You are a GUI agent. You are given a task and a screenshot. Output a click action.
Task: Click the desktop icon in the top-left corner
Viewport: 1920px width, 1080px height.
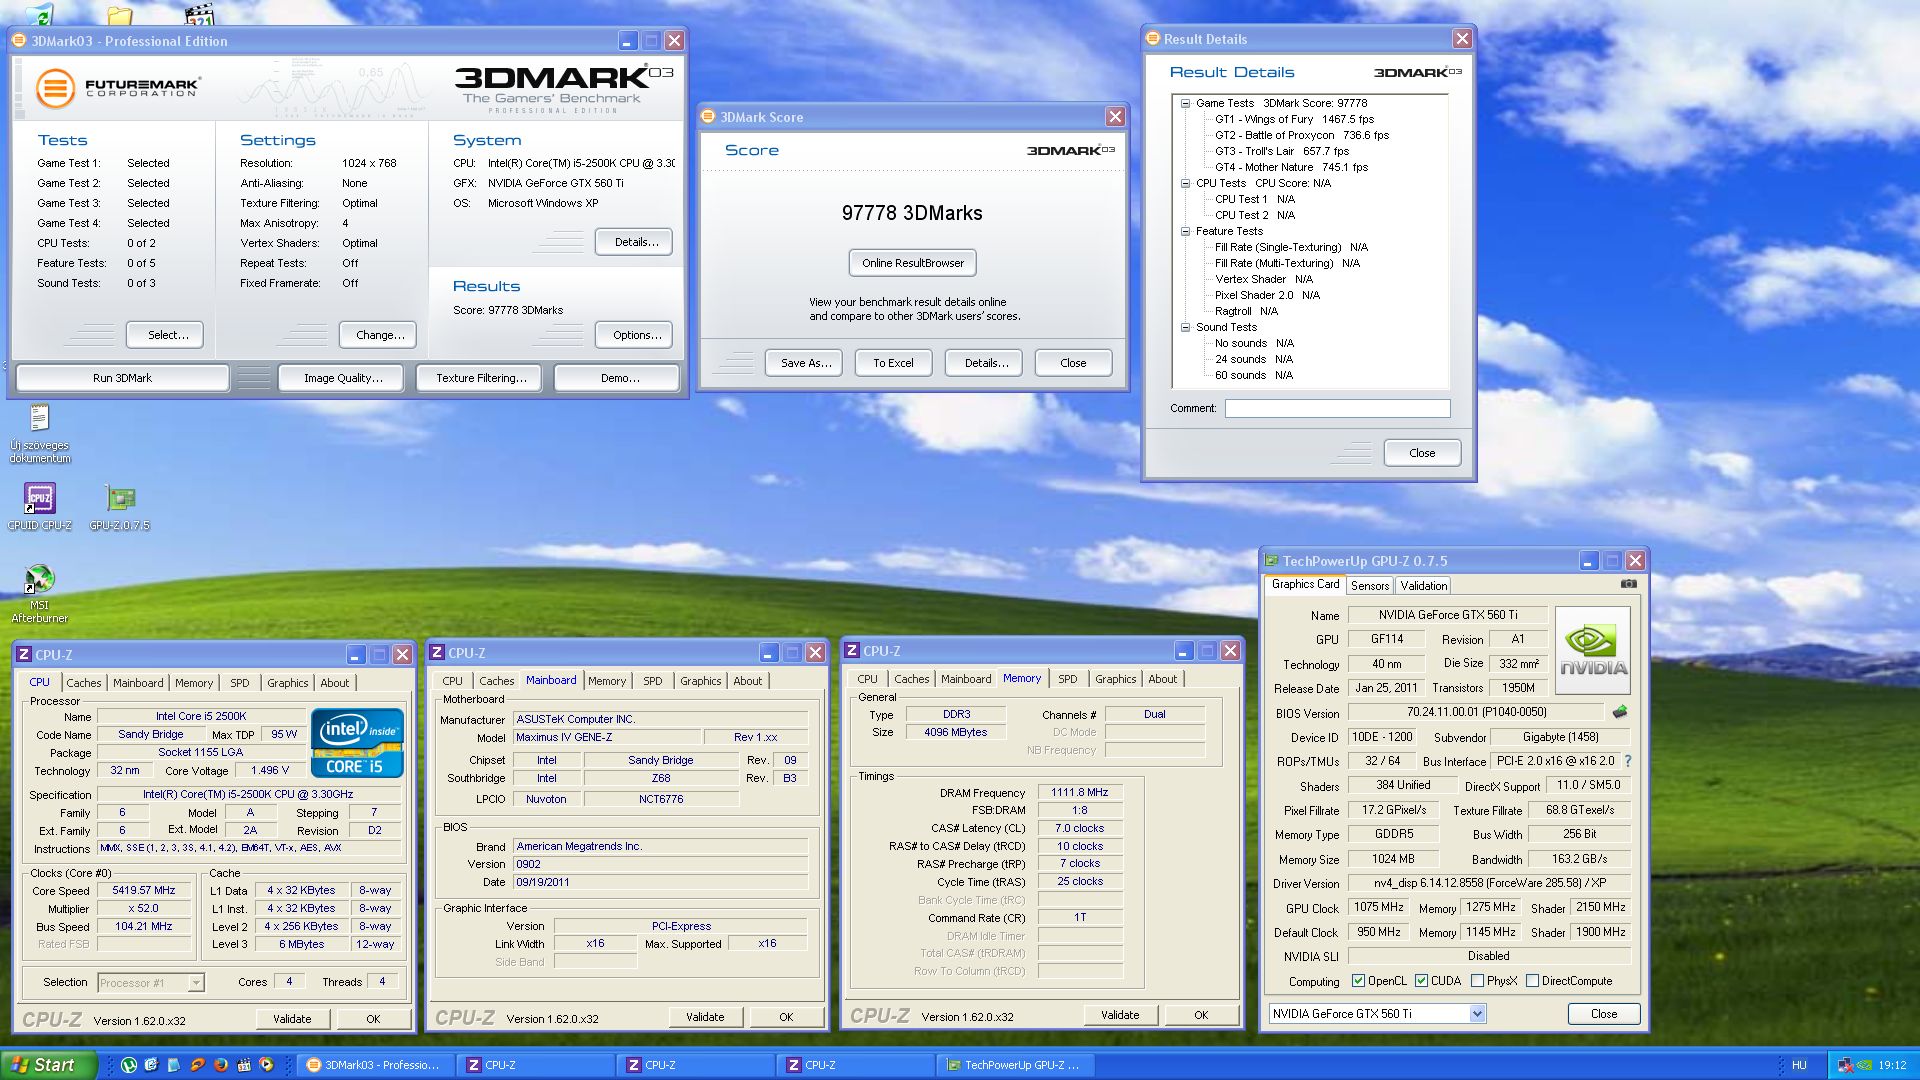pyautogui.click(x=40, y=14)
